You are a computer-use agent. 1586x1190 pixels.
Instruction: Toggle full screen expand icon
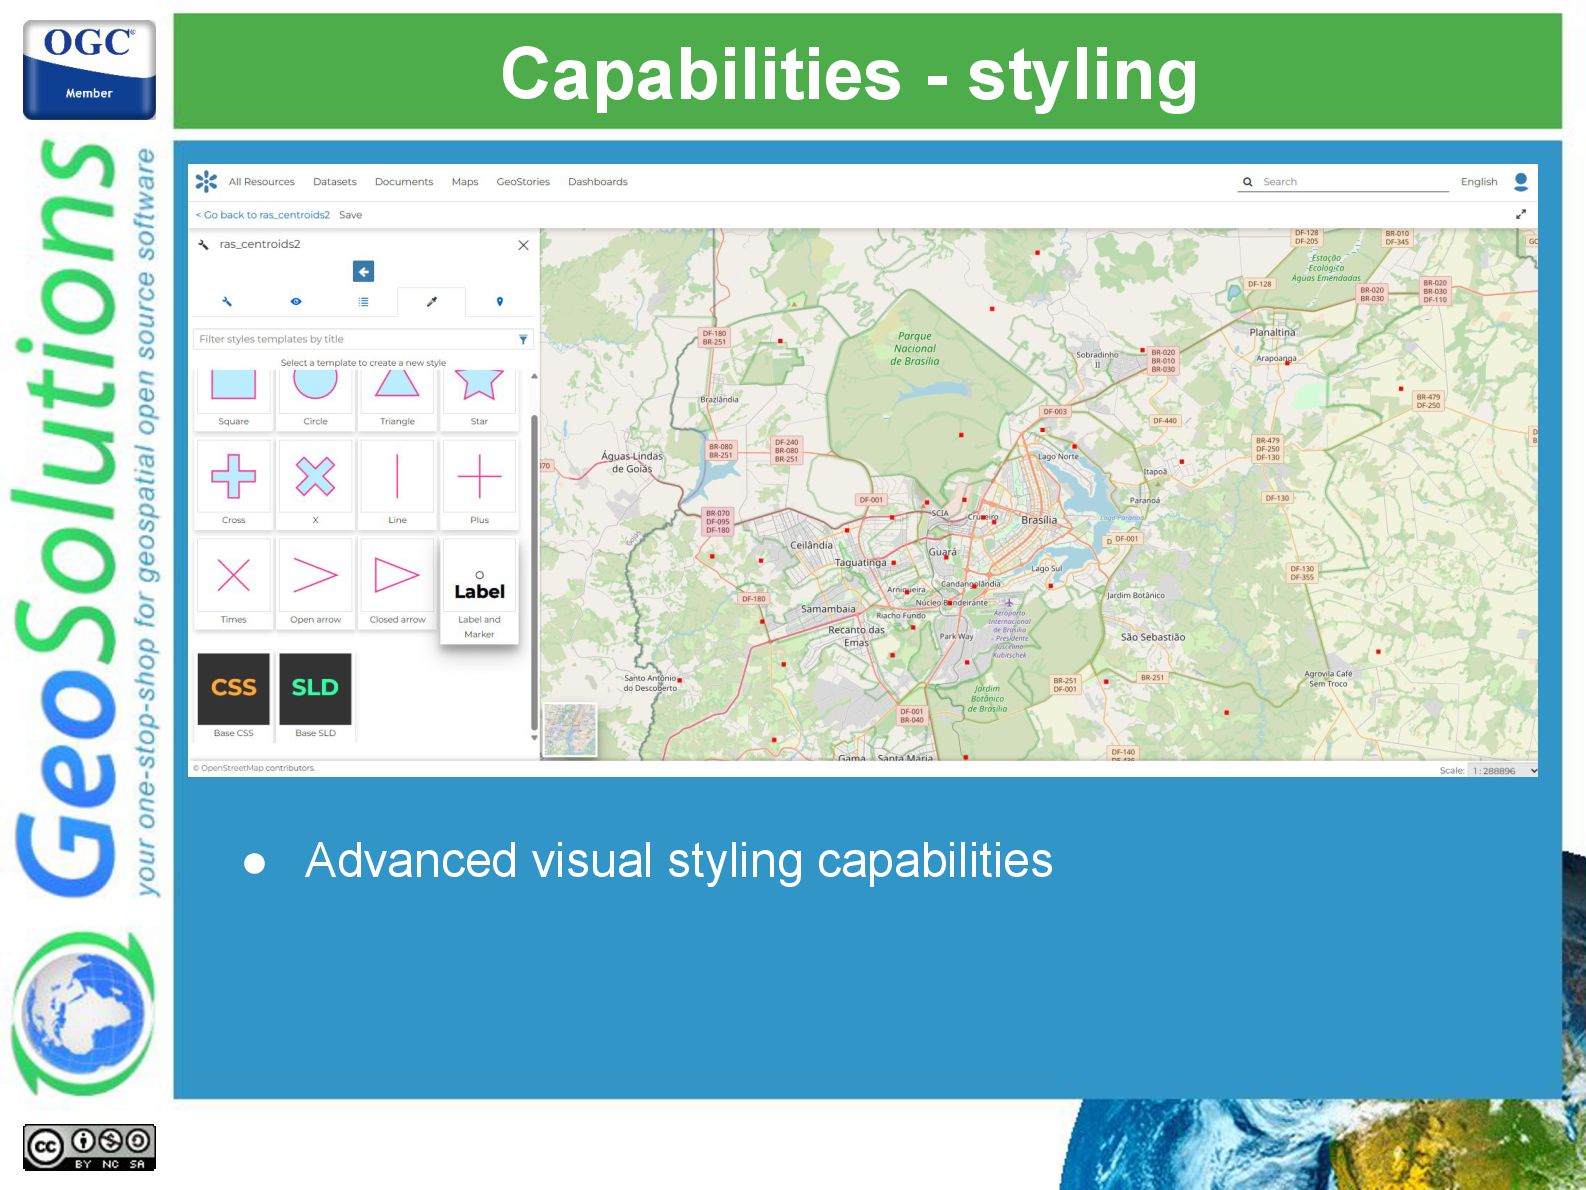click(1521, 214)
